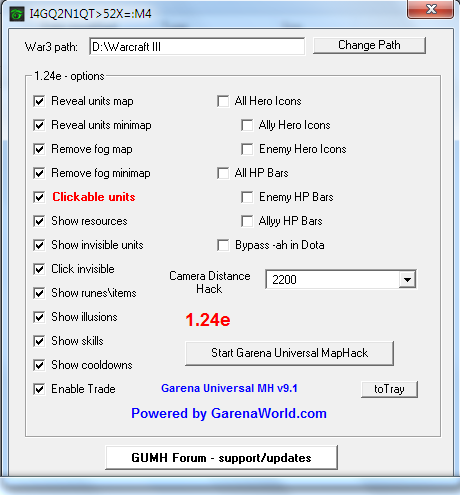Toggle Show invisible units checkbox
This screenshot has height=495, width=460.
click(39, 245)
